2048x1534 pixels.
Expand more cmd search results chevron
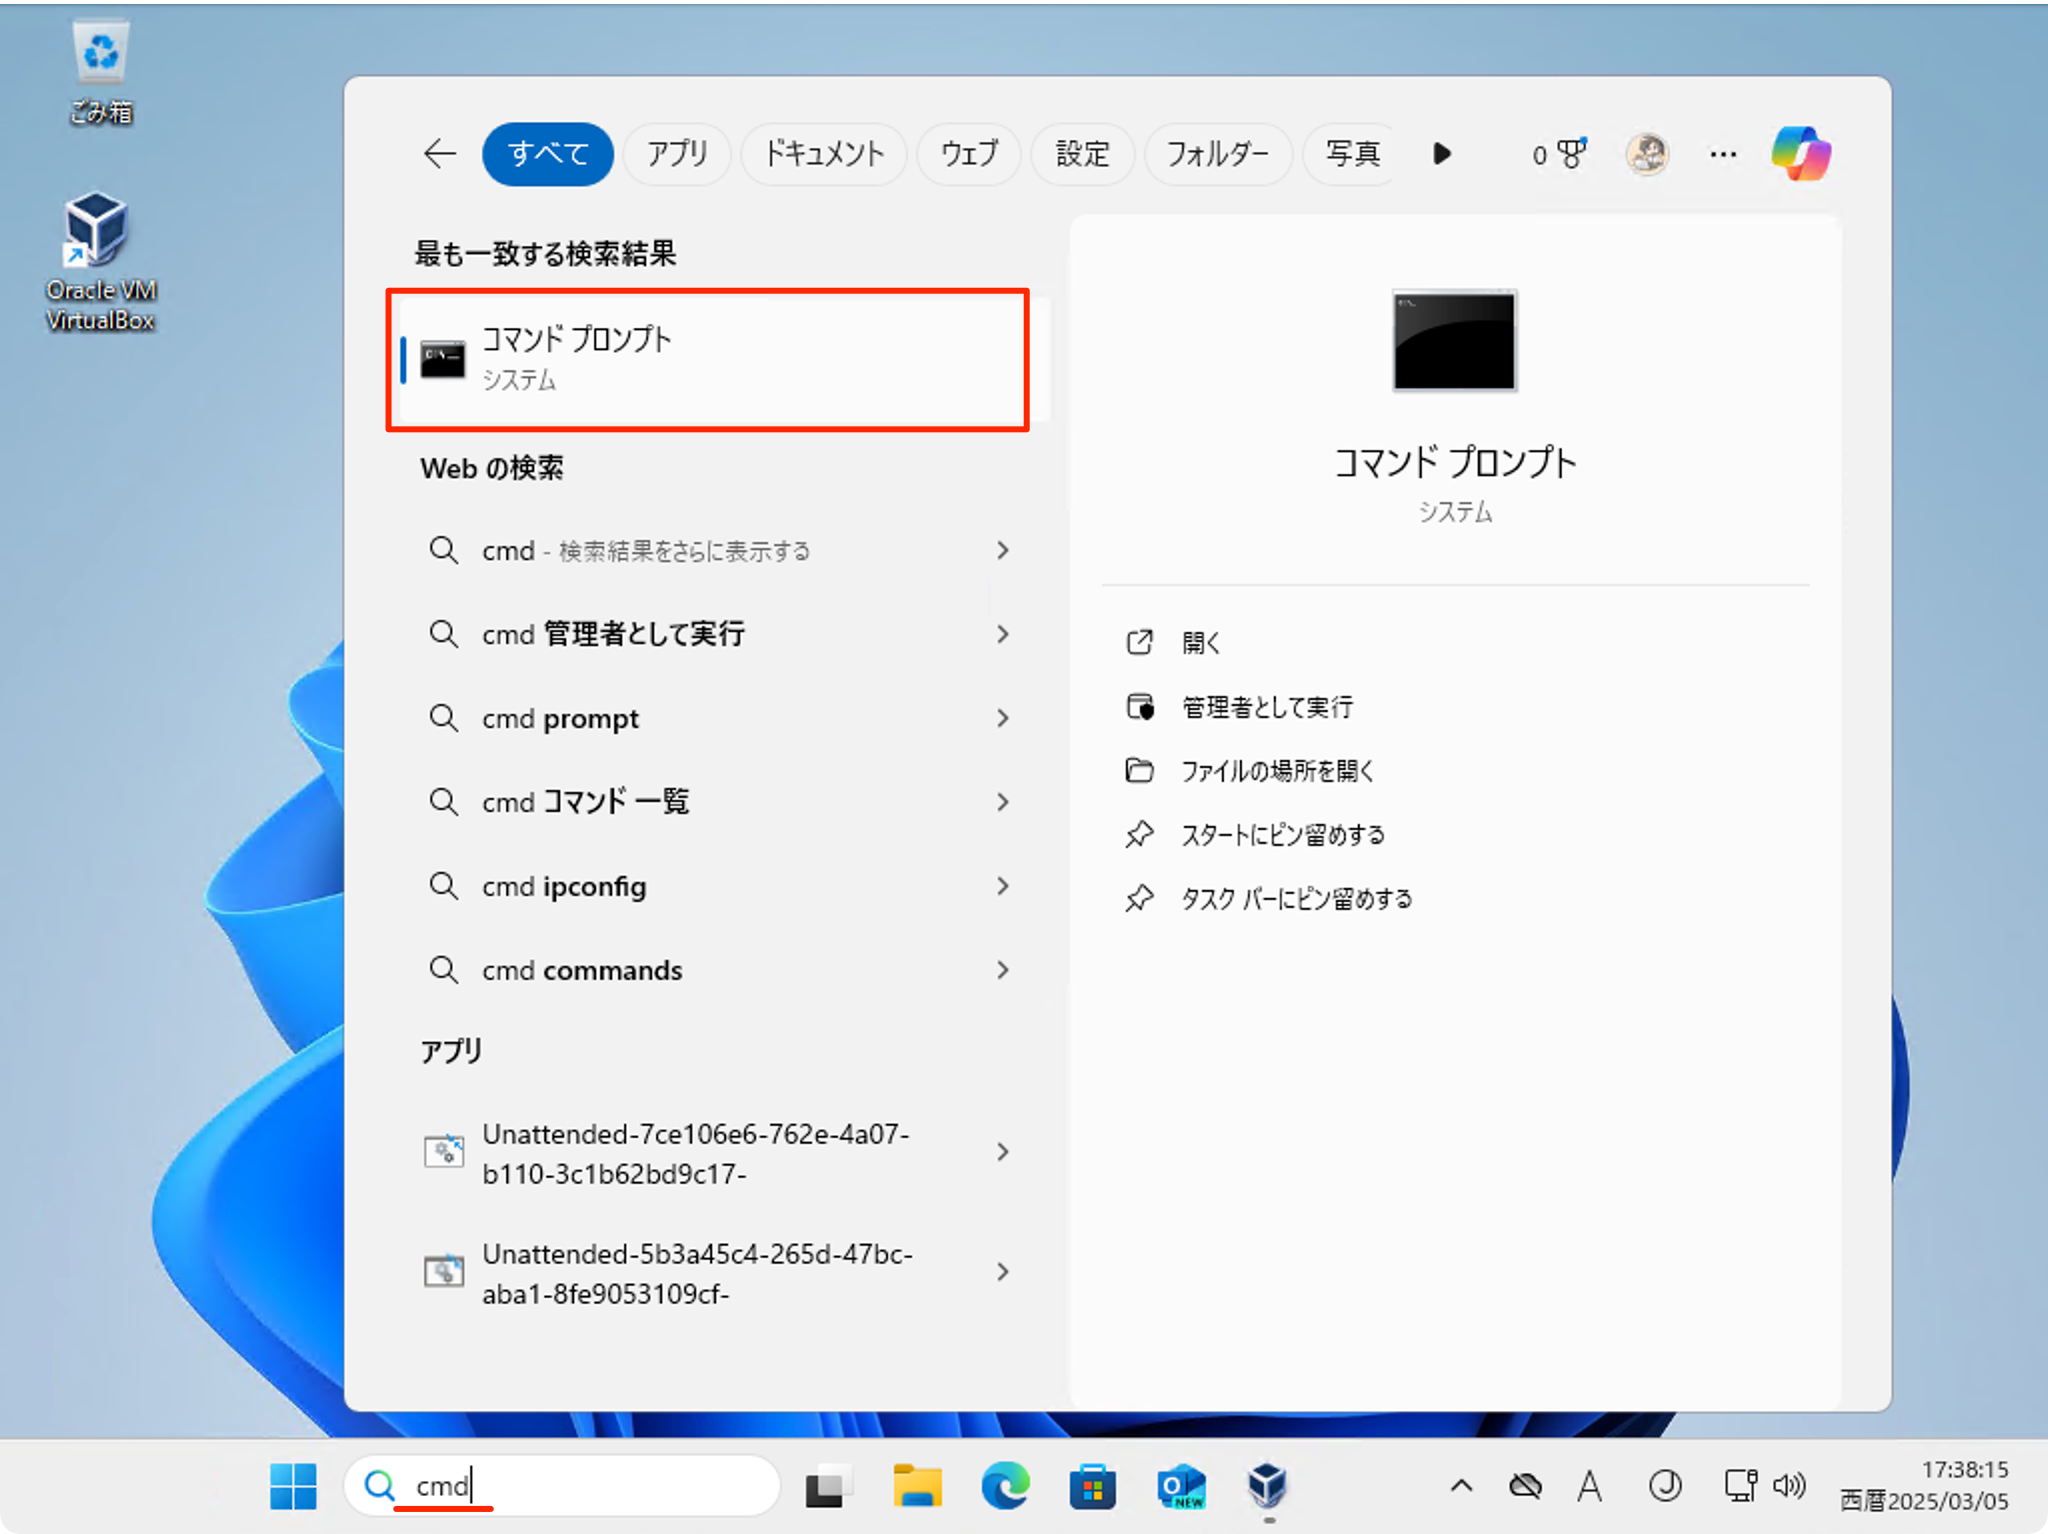(x=1003, y=550)
